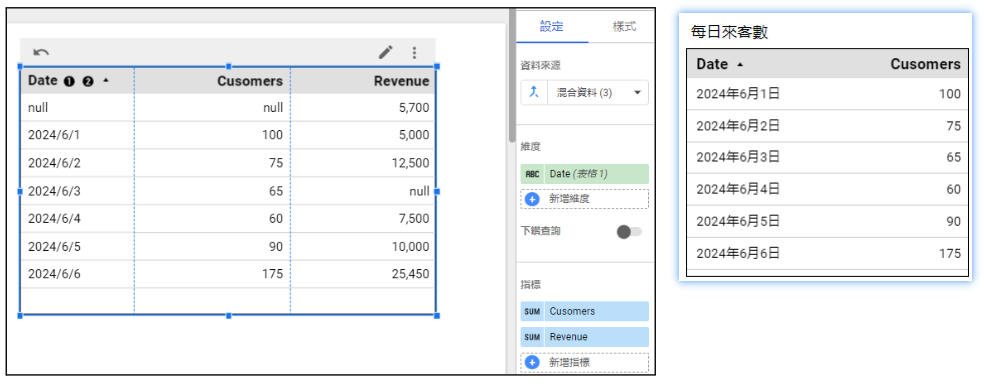Click the 新增維度 add dimension button
This screenshot has width=984, height=387.
(584, 199)
